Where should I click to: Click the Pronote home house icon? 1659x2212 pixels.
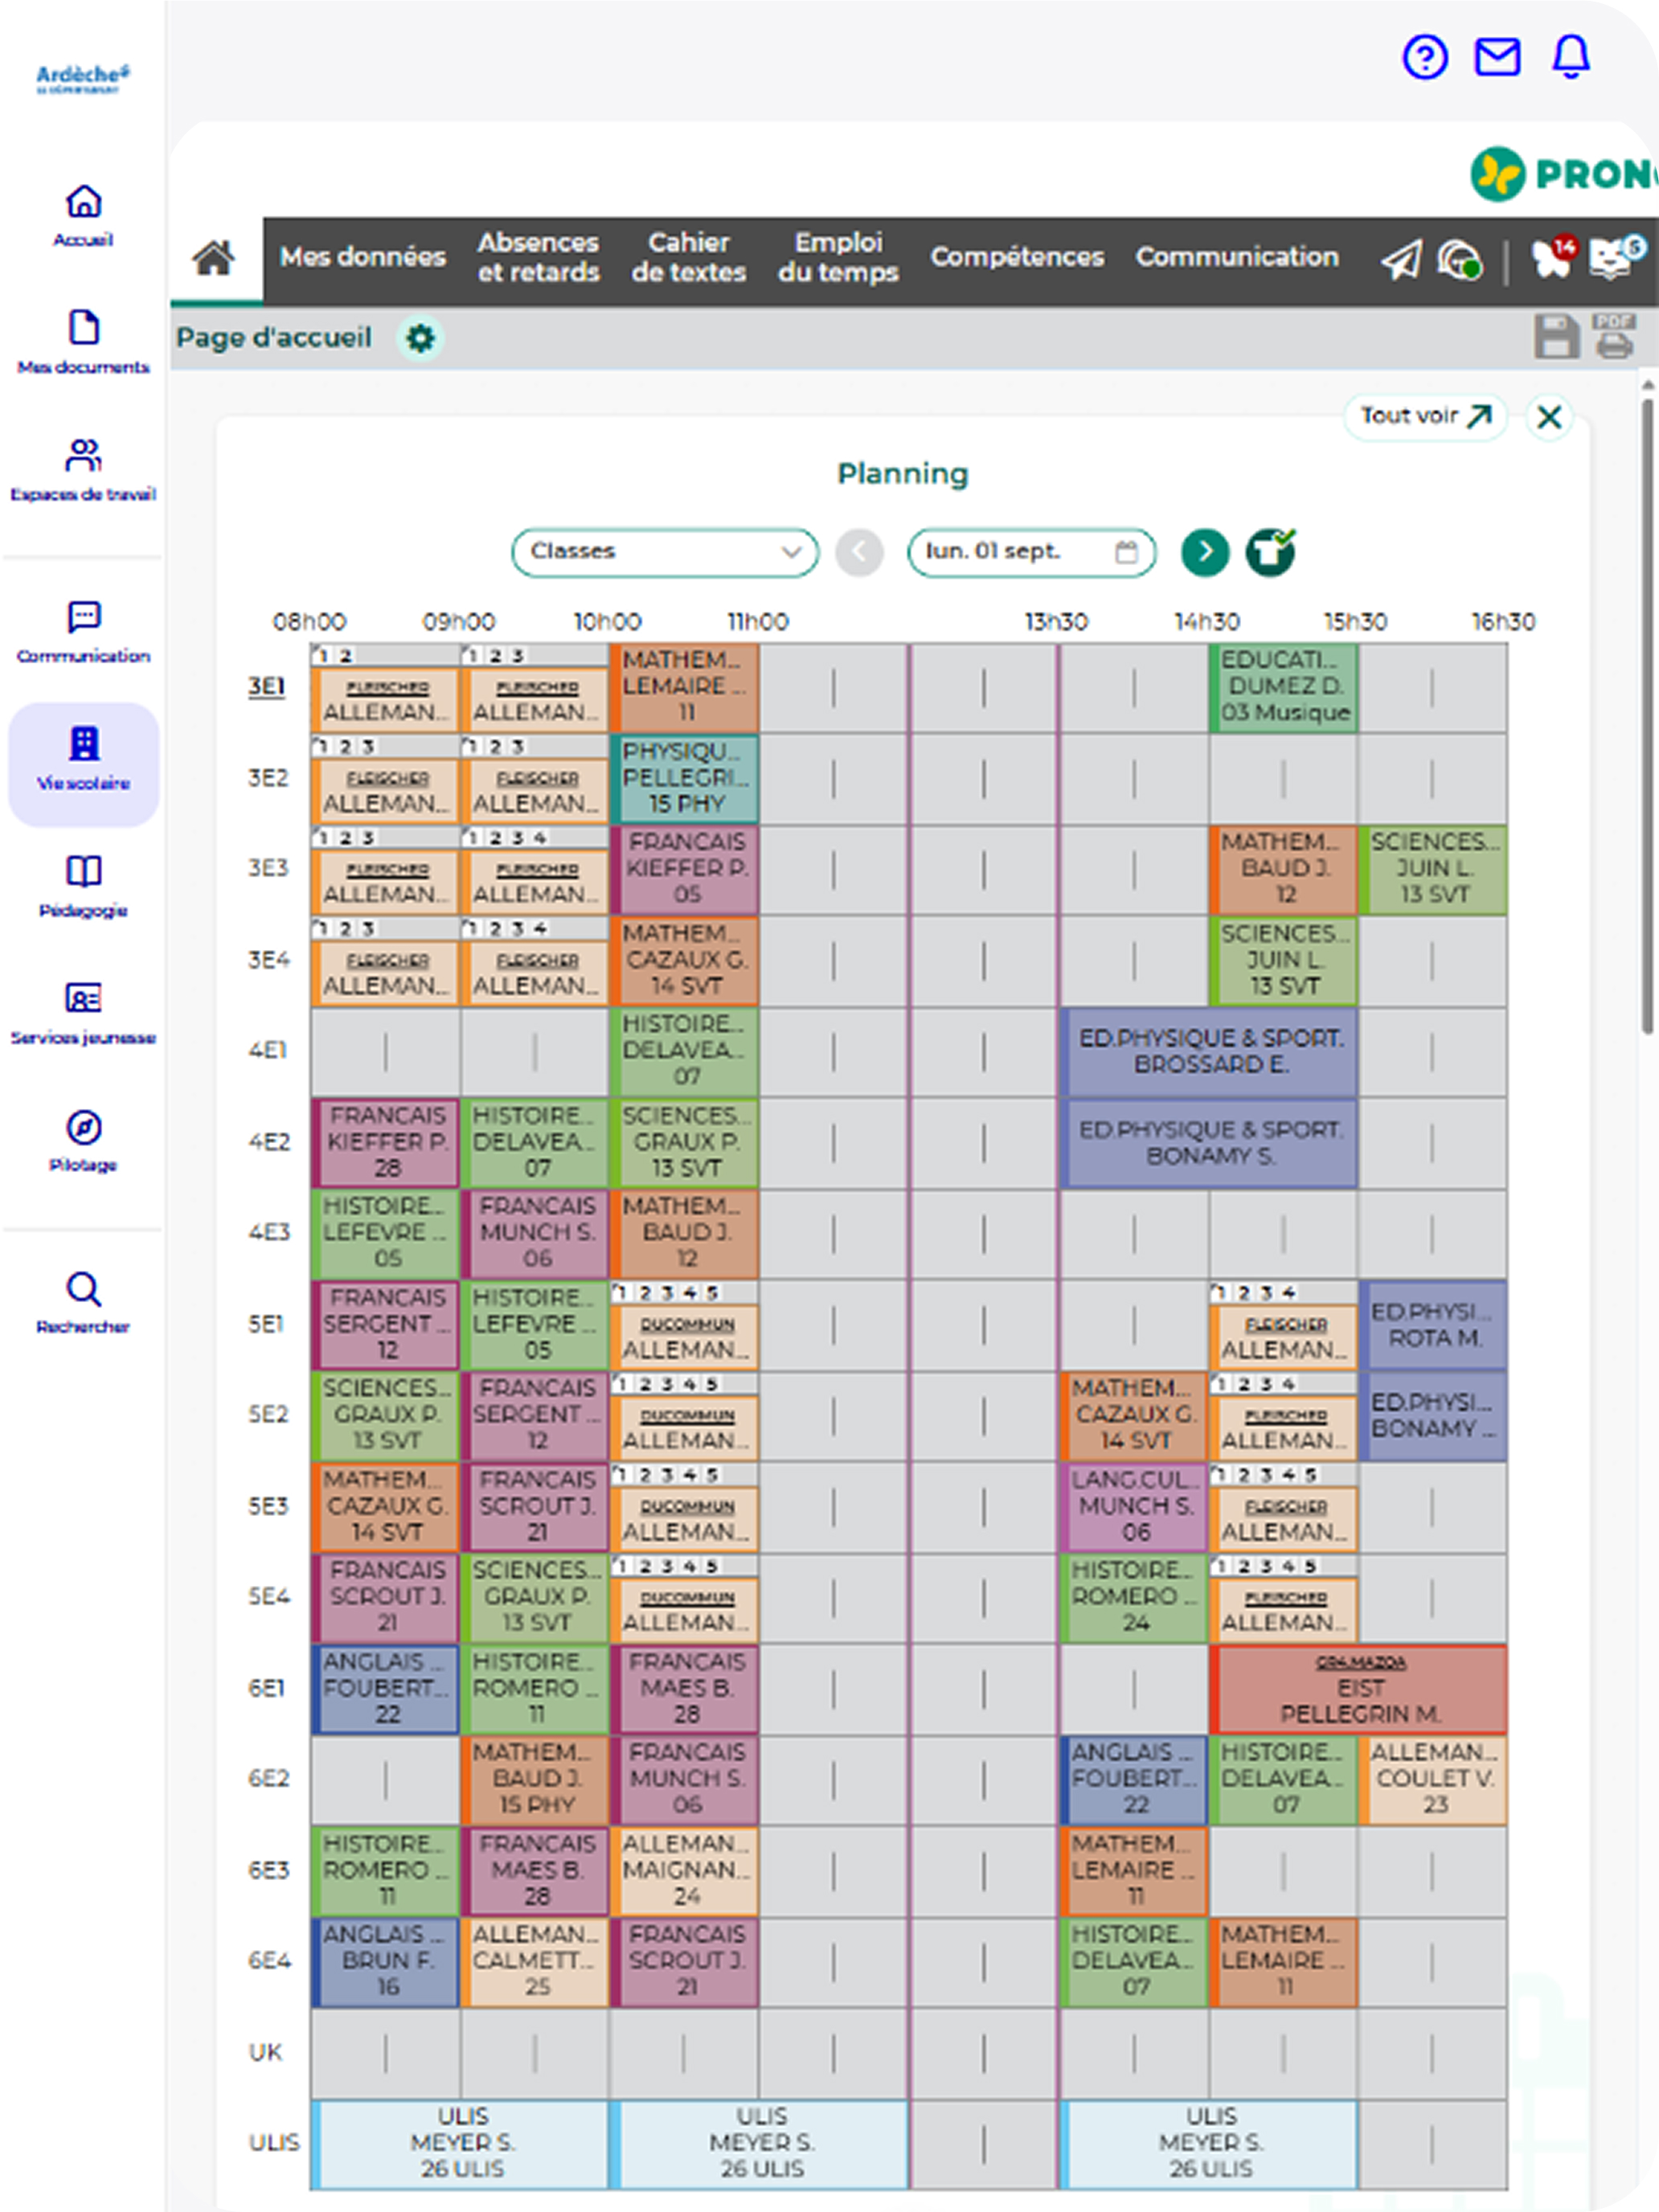tap(214, 258)
